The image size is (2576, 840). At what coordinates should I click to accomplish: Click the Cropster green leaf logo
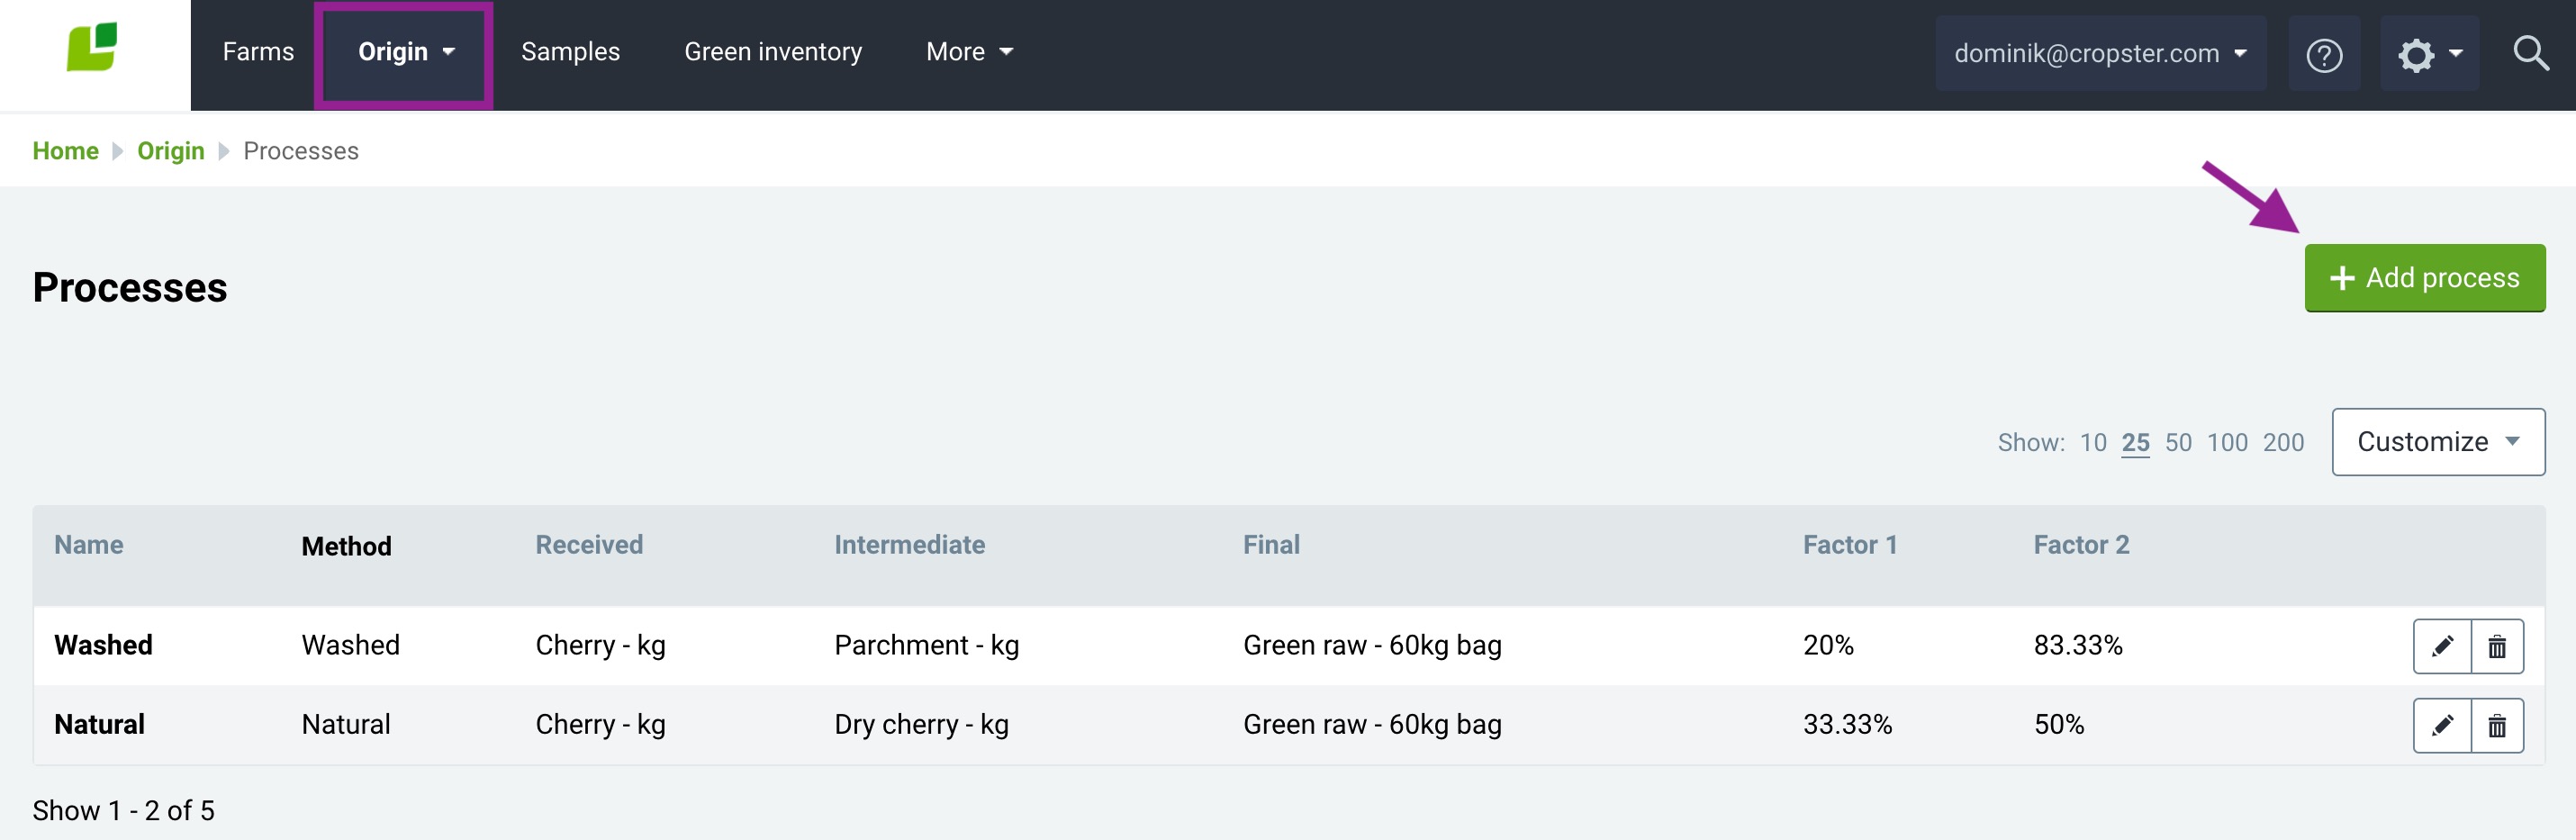coord(92,48)
